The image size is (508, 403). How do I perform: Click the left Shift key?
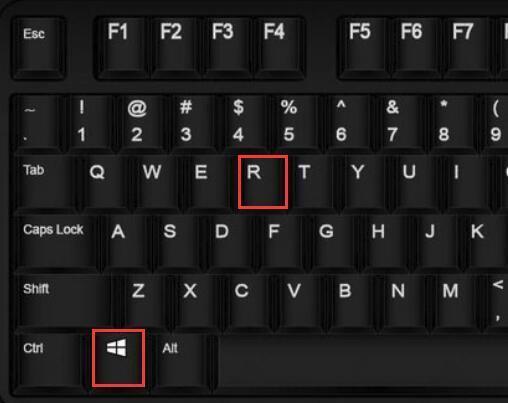(64, 301)
